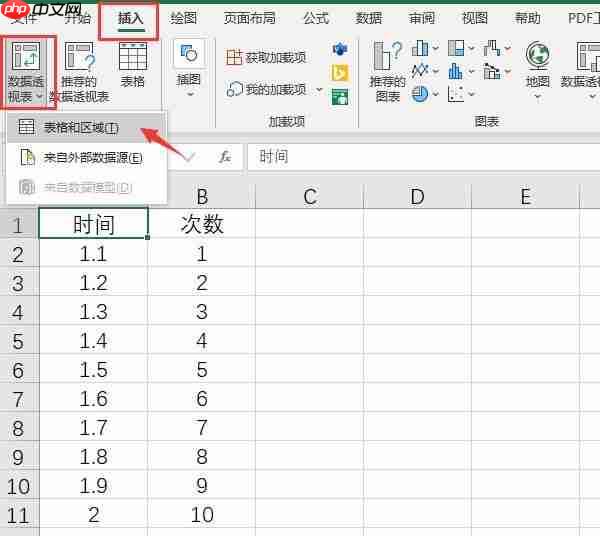Select From Table/Range (表格和区域) menu item
The image size is (600, 536).
point(86,127)
